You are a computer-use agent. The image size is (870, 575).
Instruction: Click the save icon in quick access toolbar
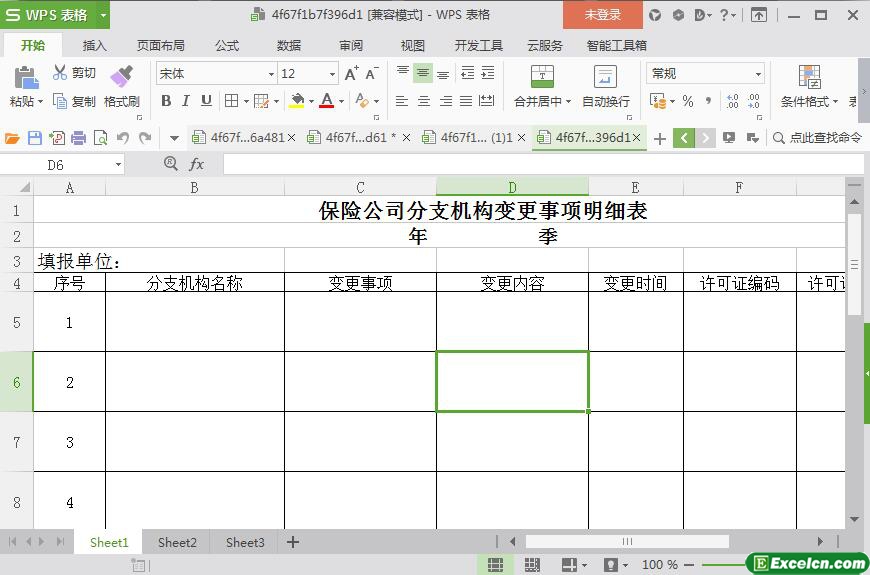(35, 138)
